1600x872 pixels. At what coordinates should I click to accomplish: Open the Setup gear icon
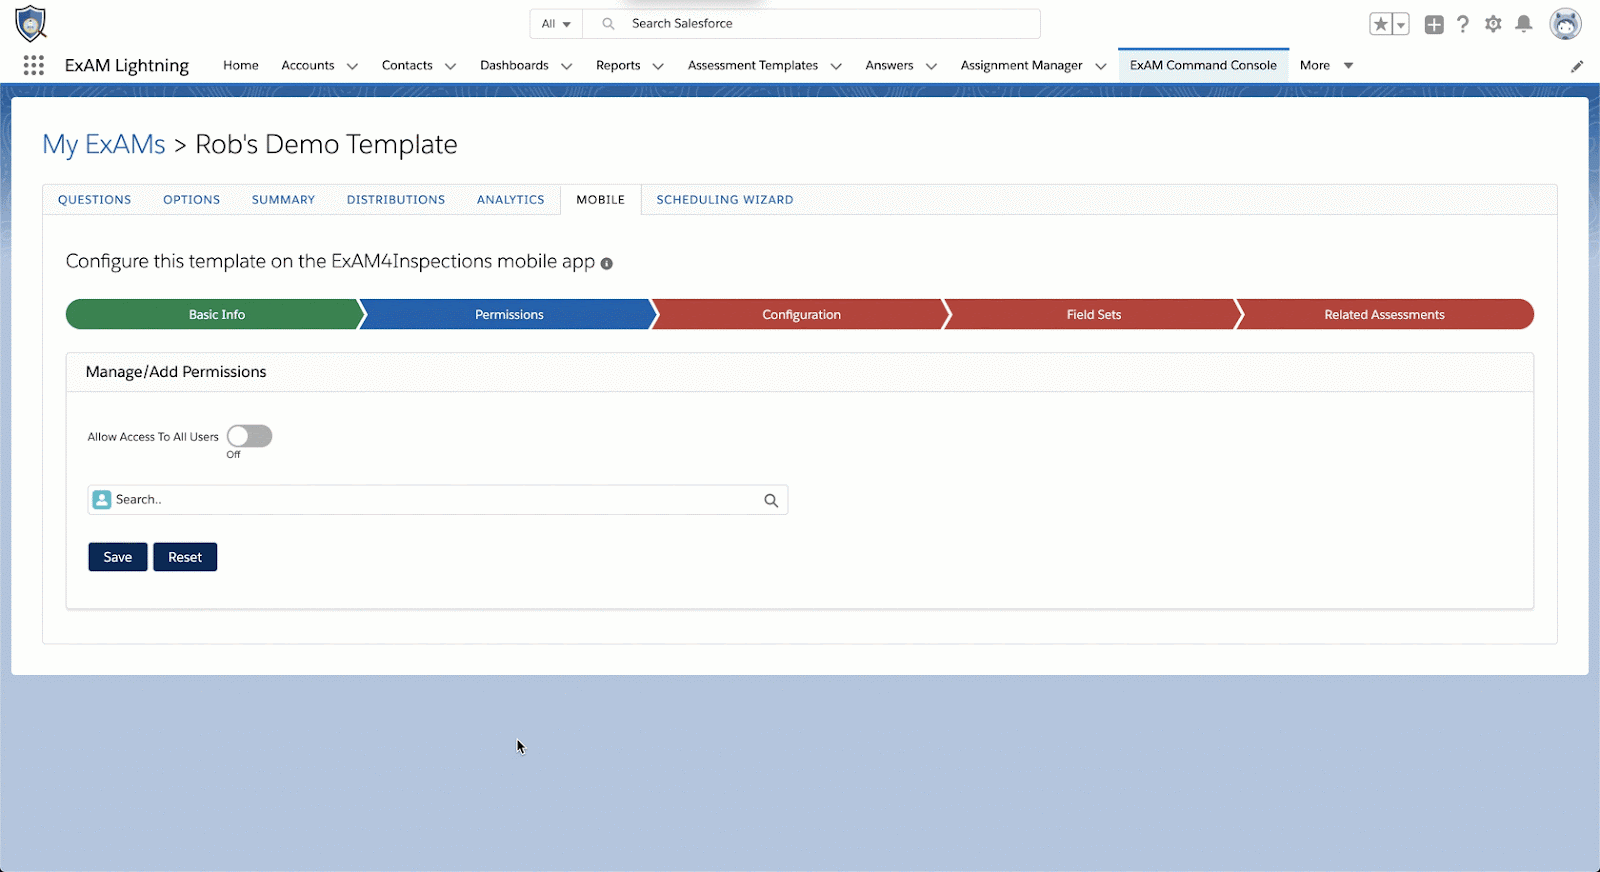coord(1493,24)
